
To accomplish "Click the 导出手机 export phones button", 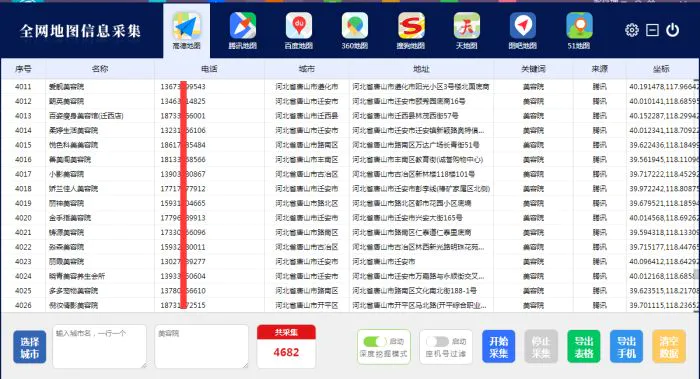I will pos(626,347).
